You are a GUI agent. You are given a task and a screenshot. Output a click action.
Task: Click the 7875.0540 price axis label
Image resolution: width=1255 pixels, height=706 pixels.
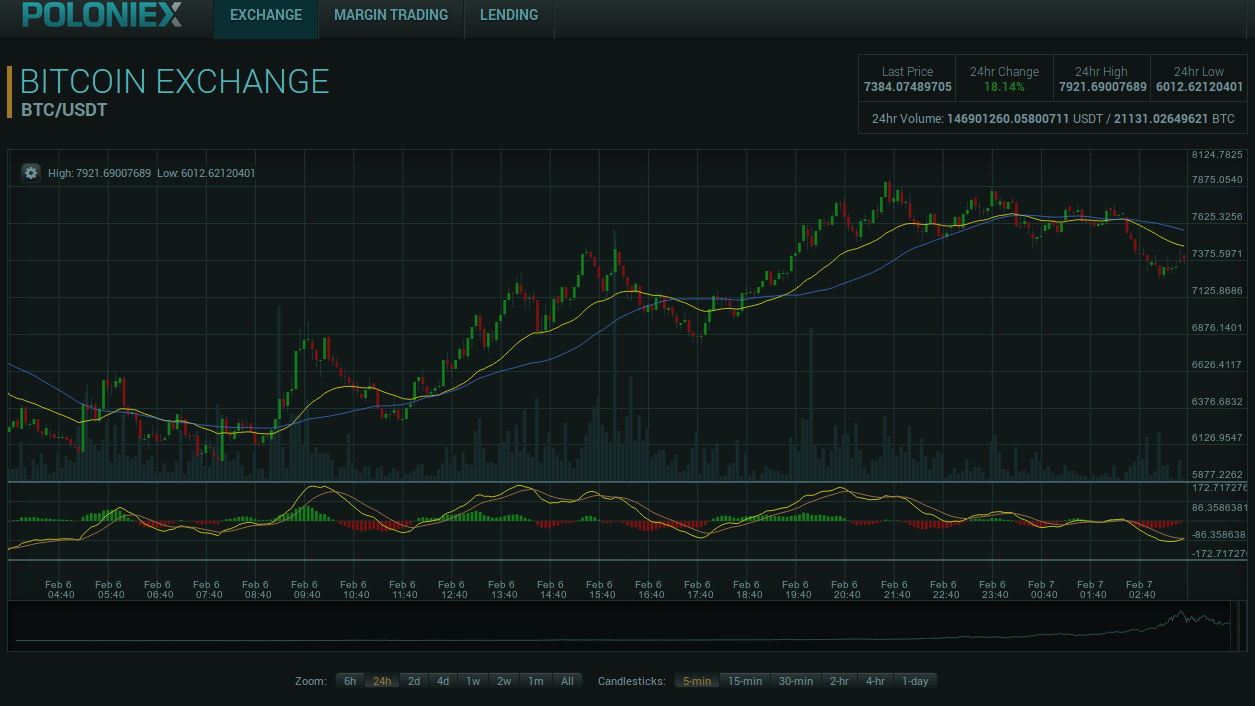(x=1217, y=180)
